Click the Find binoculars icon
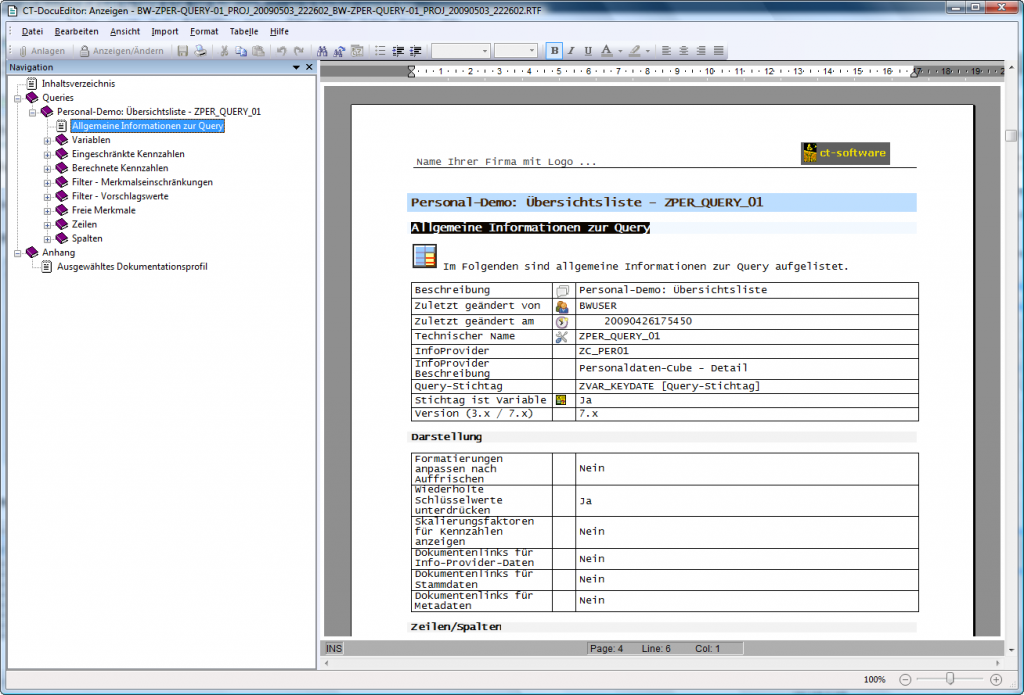The width and height of the screenshot is (1024, 695). [322, 51]
